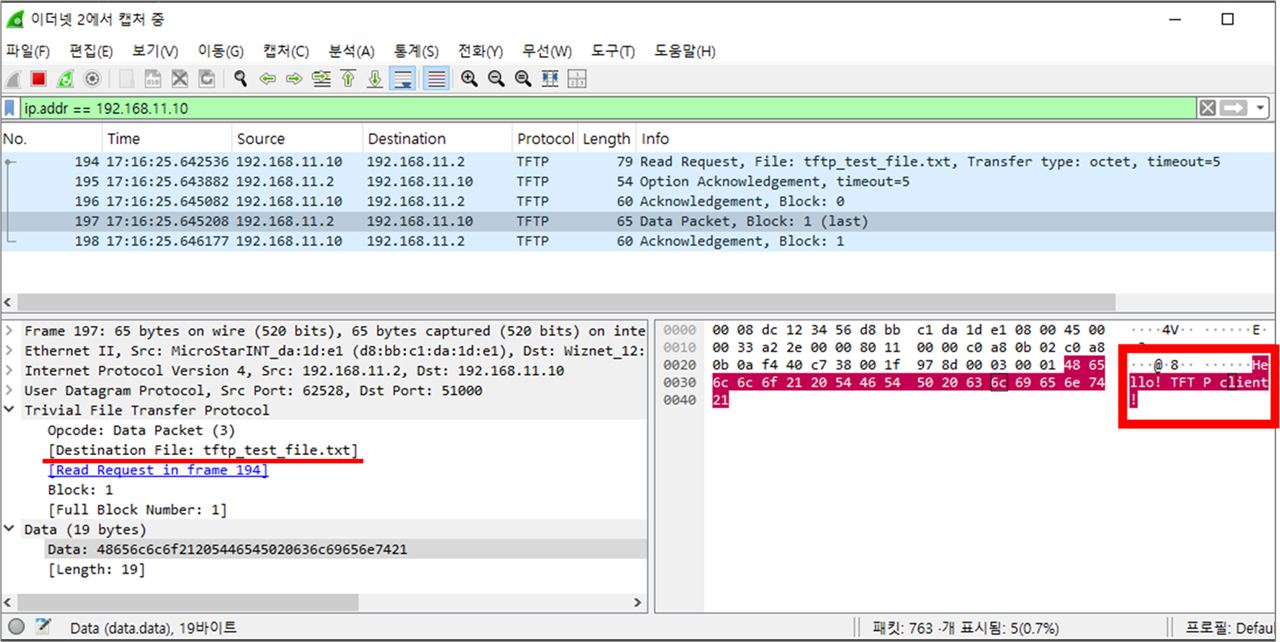Viewport: 1280px width, 642px height.
Task: Click the packet details horizontal scrollbar
Action: click(187, 602)
